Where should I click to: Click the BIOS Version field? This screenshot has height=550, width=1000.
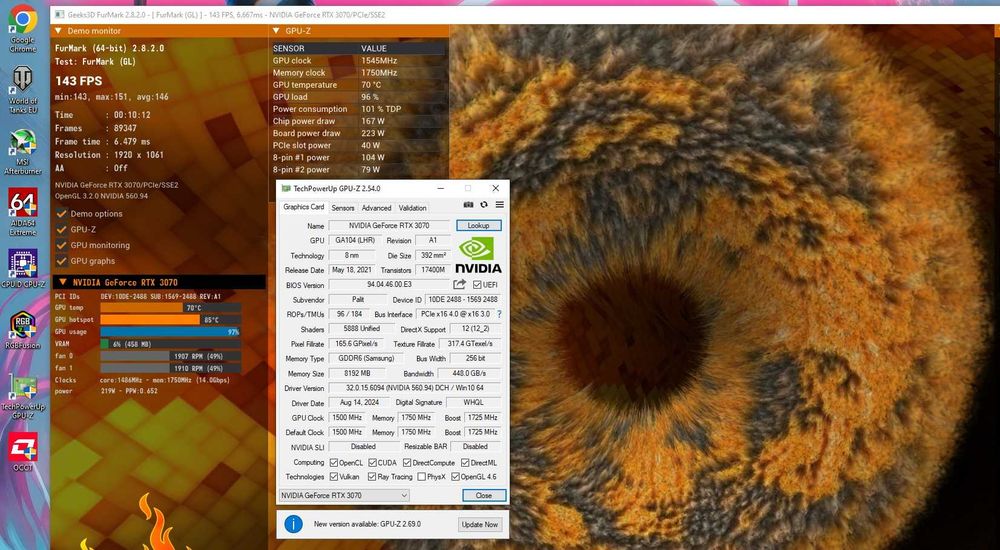(389, 285)
